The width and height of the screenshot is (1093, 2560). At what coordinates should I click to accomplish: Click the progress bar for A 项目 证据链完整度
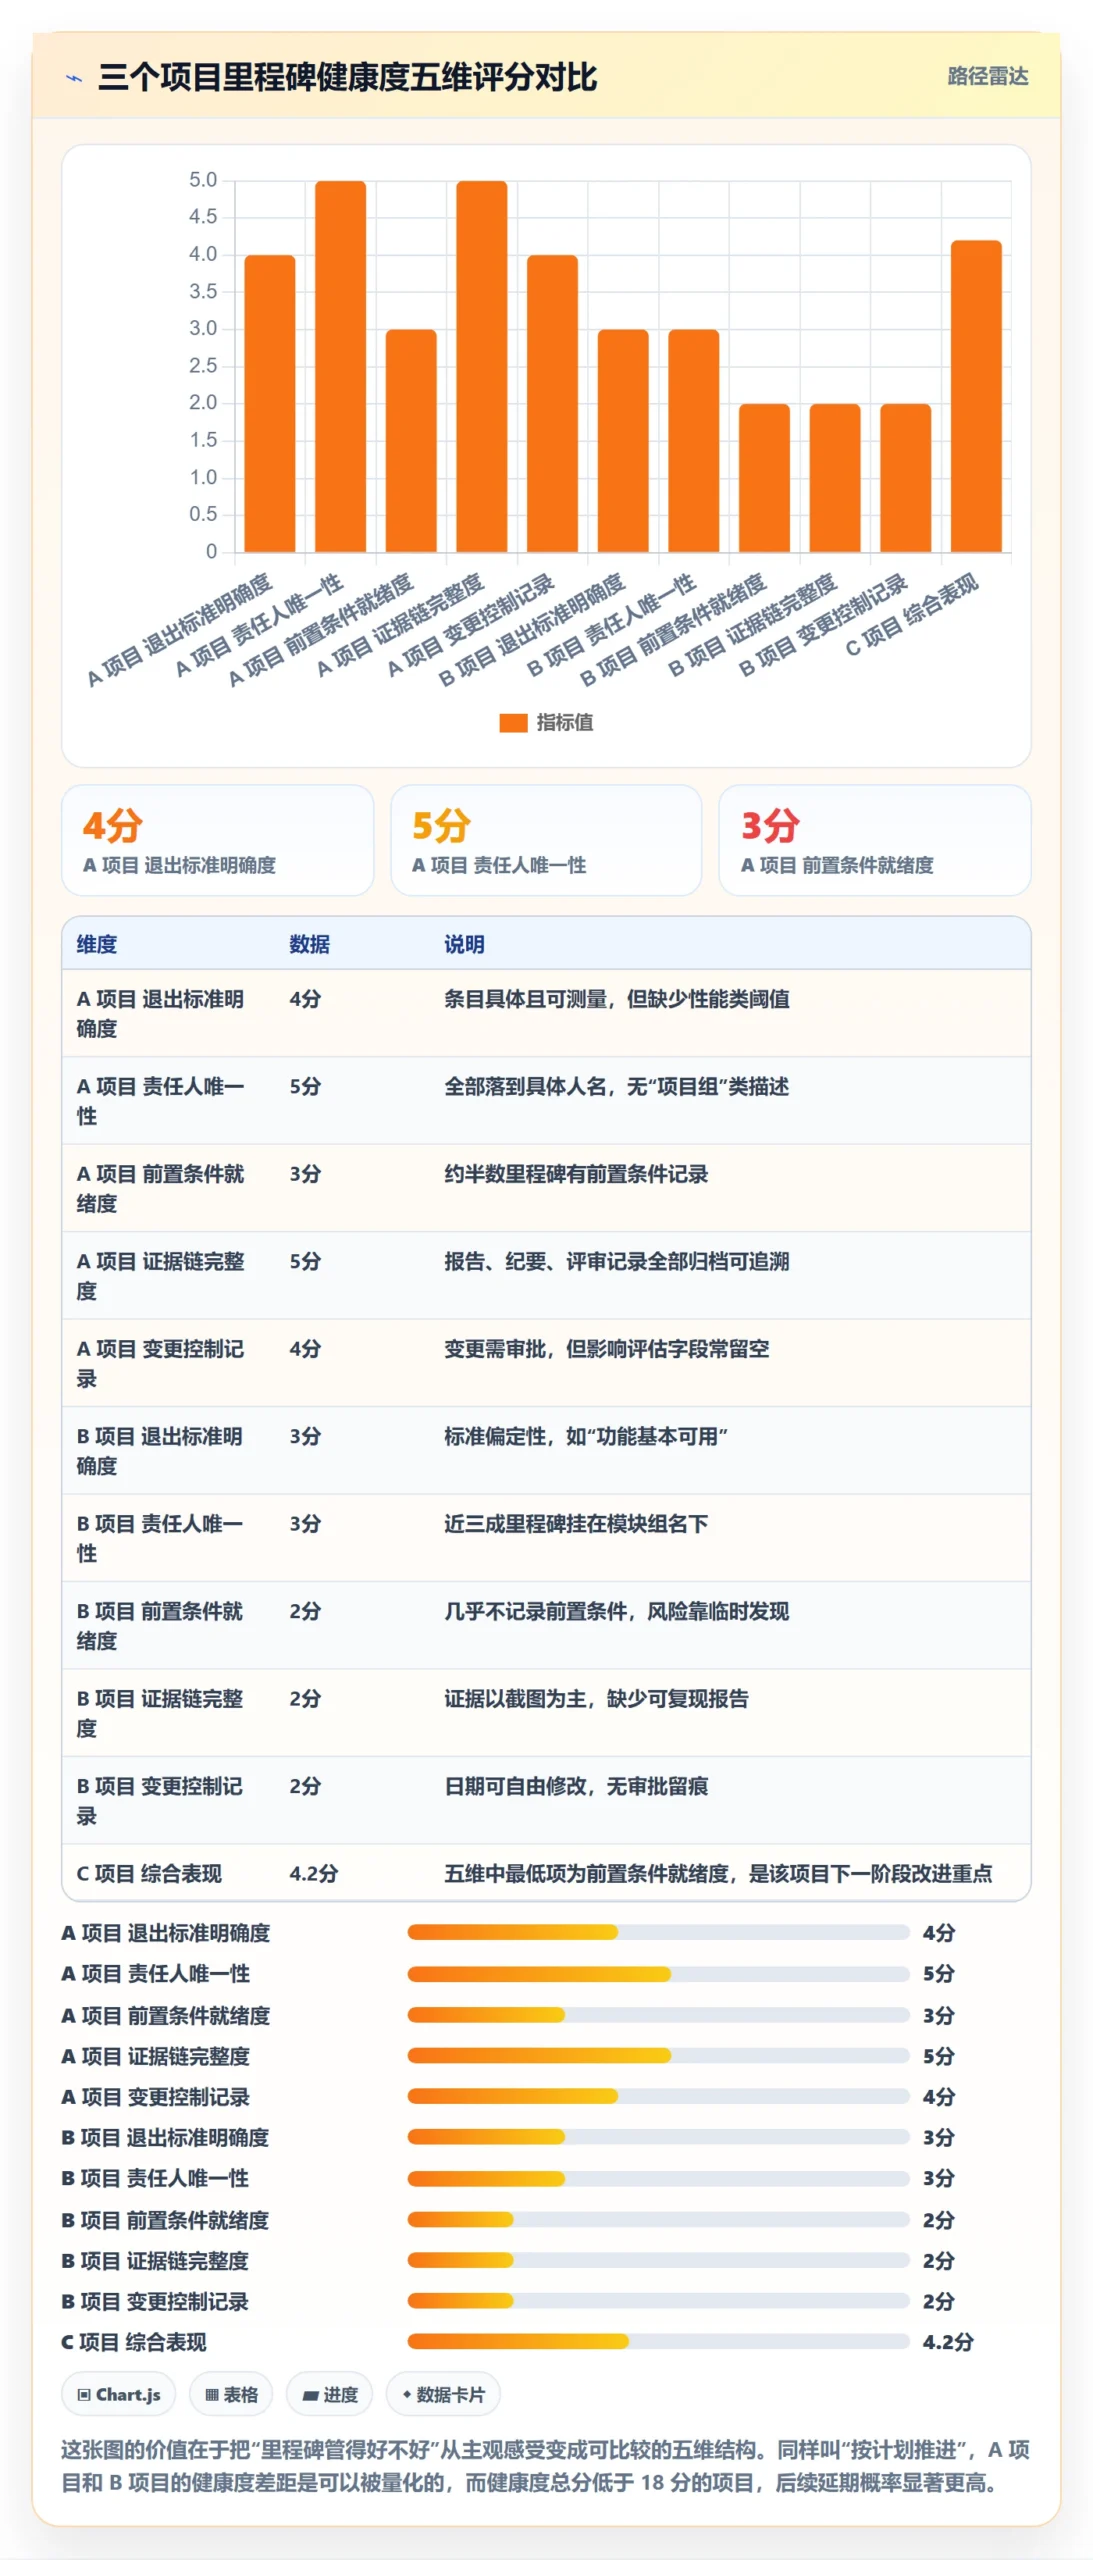pyautogui.click(x=658, y=2056)
